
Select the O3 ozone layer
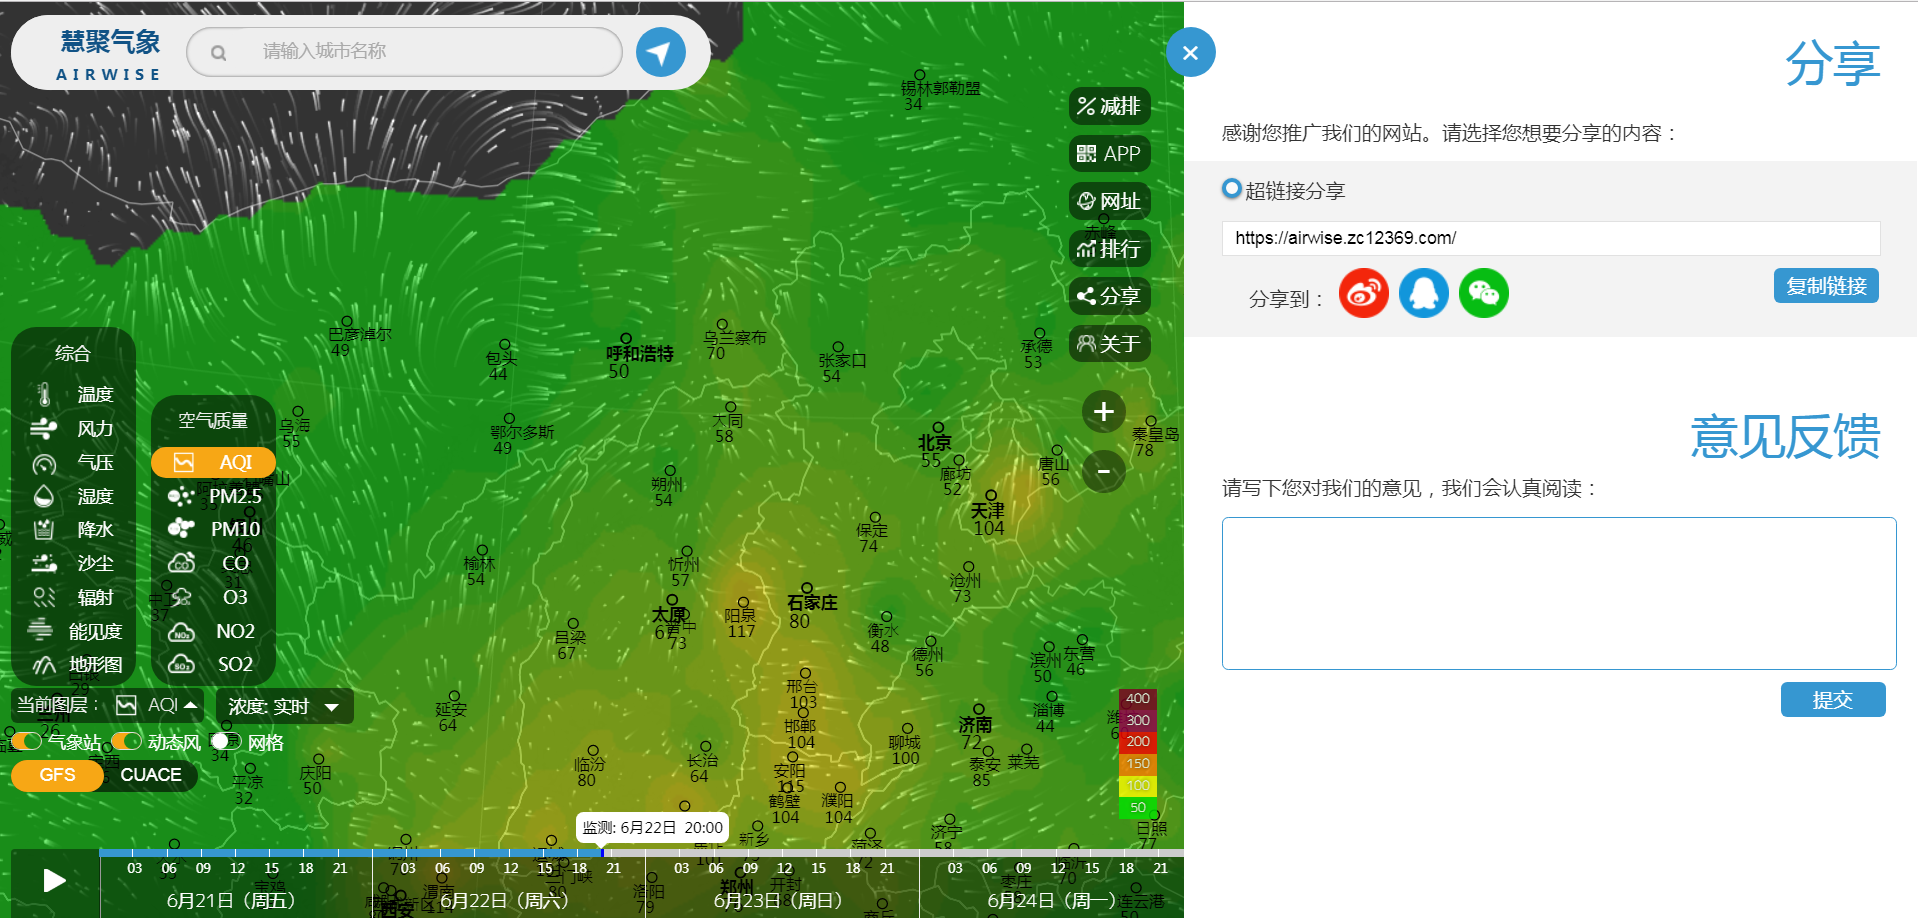(213, 597)
